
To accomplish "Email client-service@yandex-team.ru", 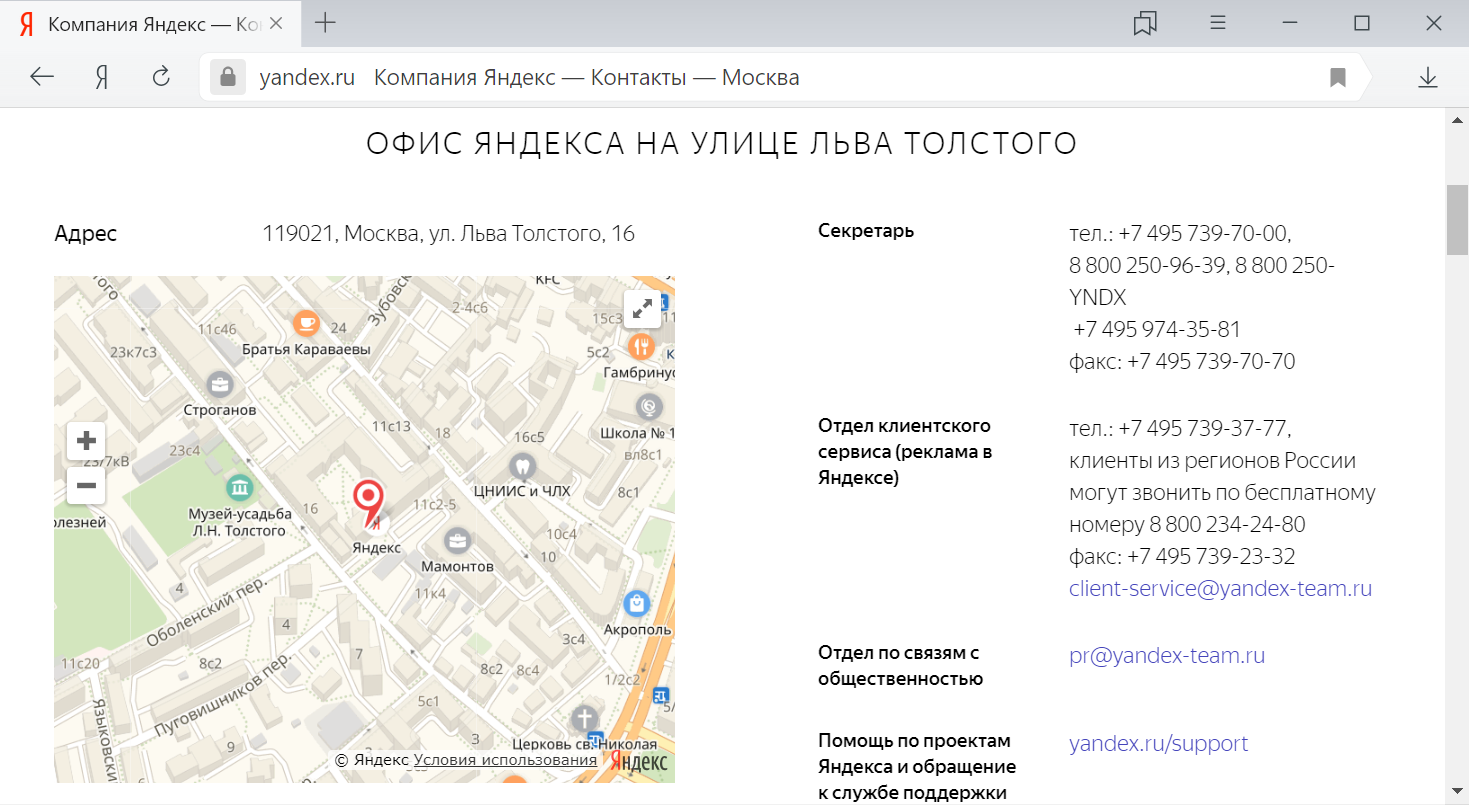I will (x=1220, y=588).
